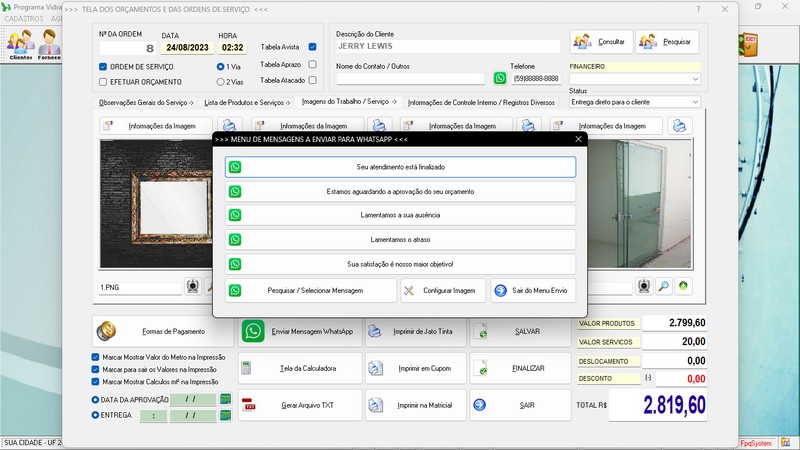800x450 pixels.
Task: Click SALVAR document icon button
Action: coord(520,331)
